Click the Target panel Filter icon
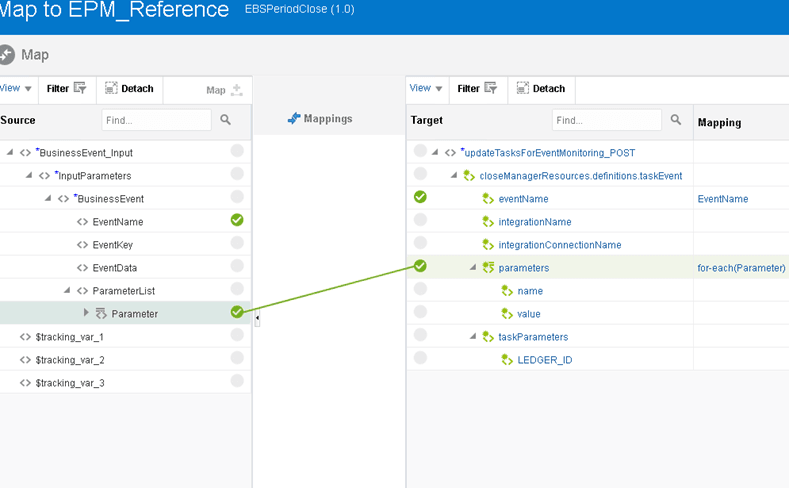The image size is (789, 488). click(491, 88)
